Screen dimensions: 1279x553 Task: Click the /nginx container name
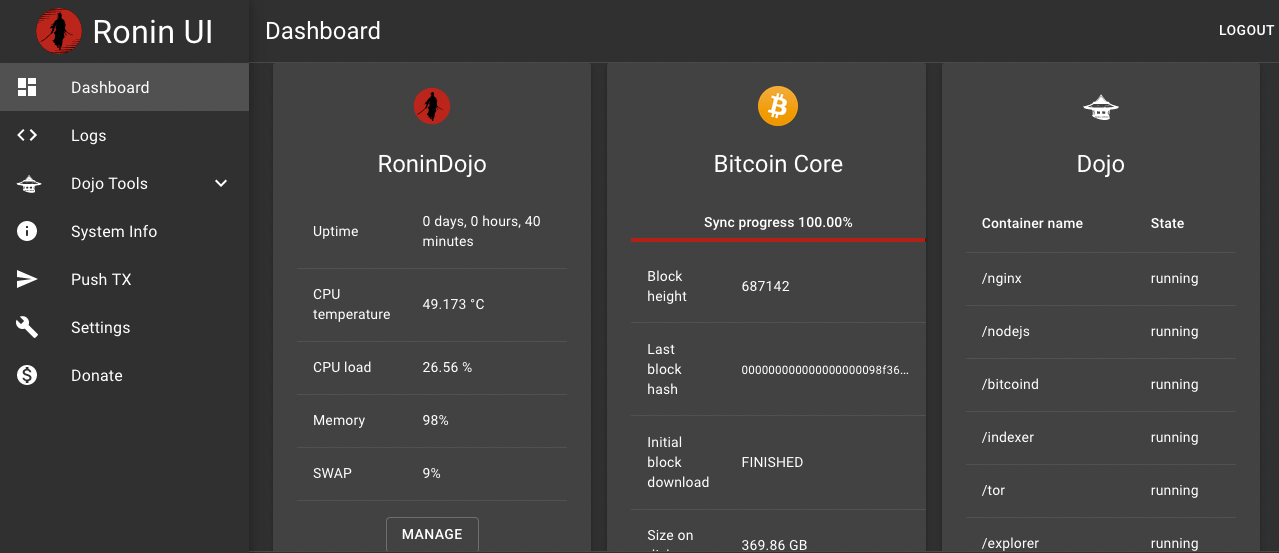[1002, 278]
